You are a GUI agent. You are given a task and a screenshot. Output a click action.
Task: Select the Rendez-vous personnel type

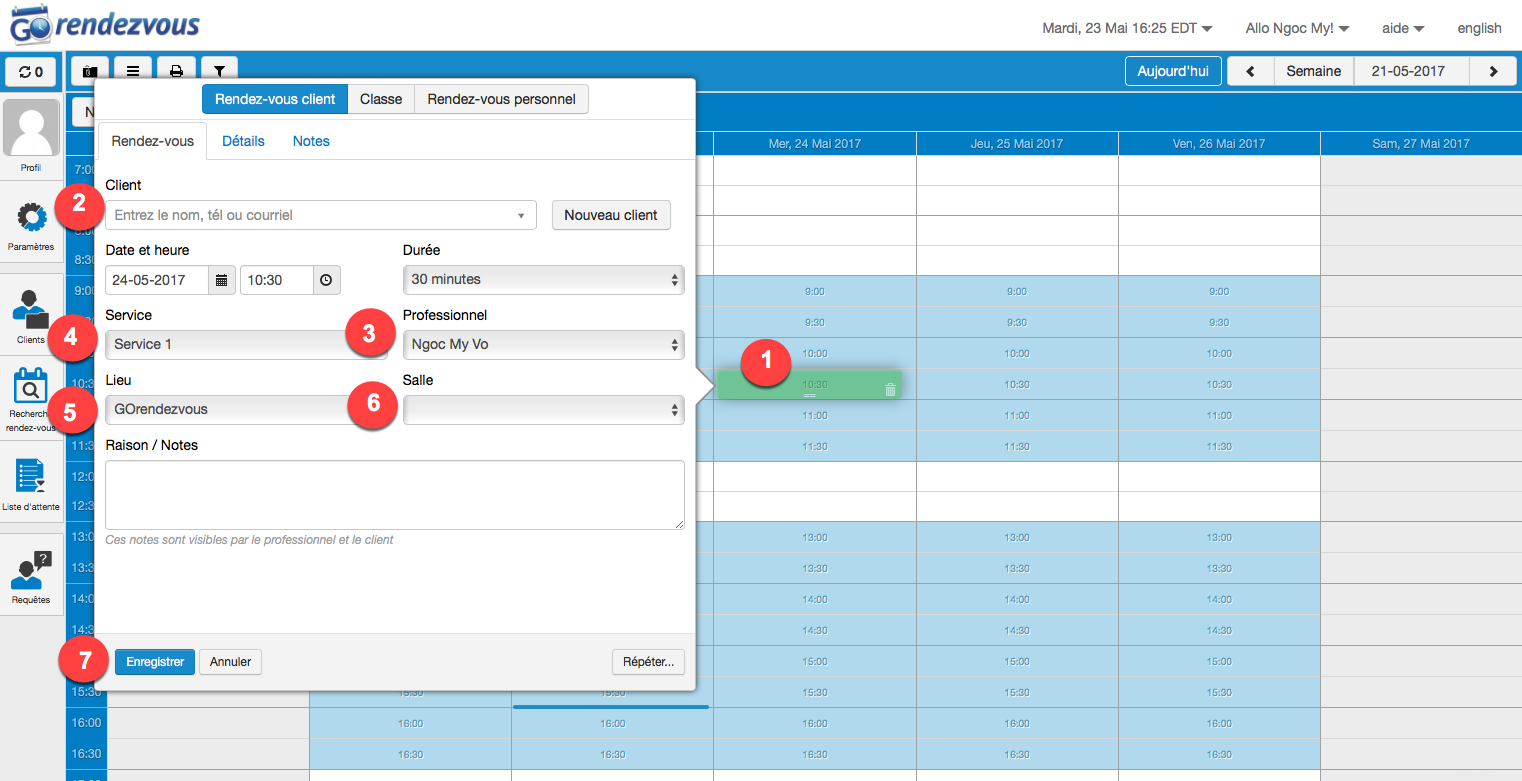coord(501,99)
